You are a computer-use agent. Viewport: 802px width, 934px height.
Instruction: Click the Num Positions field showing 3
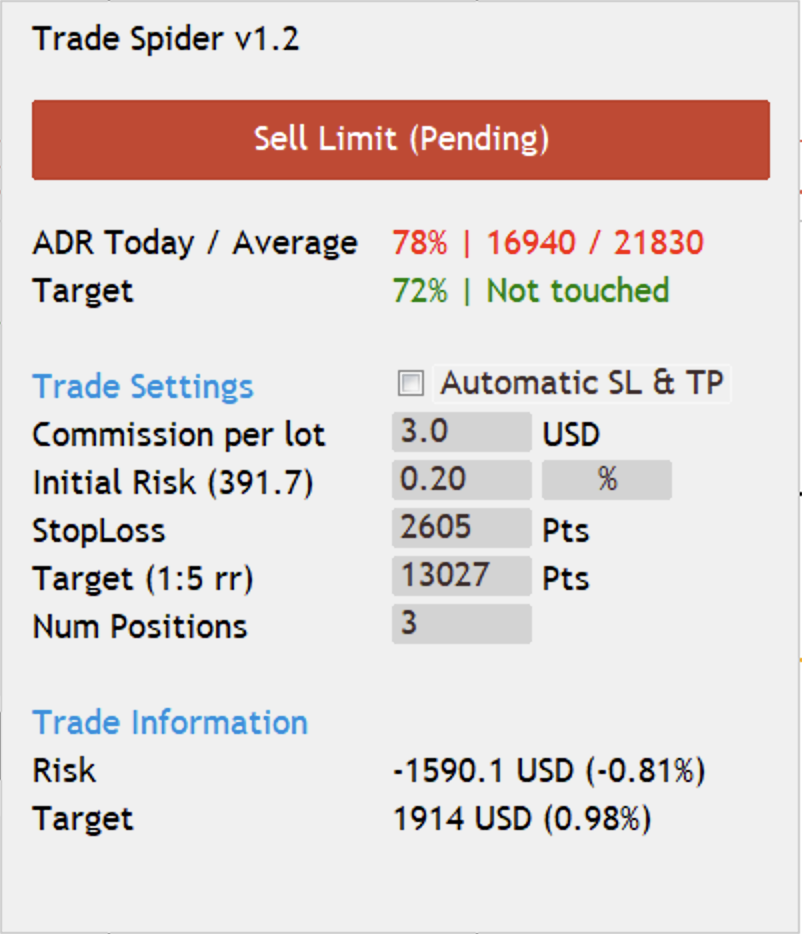pos(461,624)
